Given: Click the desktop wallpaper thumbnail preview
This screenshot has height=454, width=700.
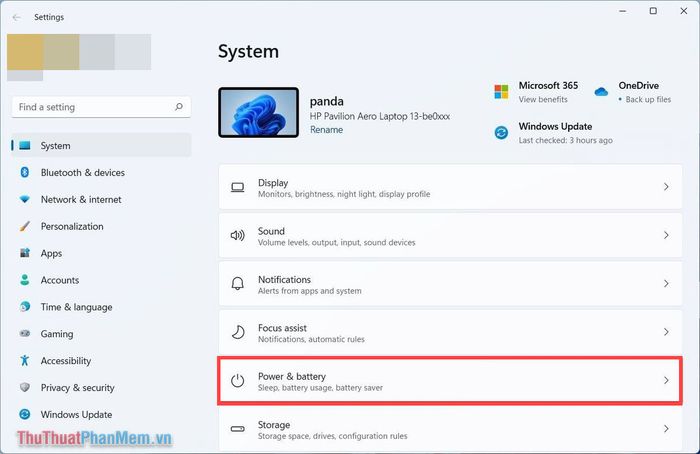Looking at the screenshot, I should (x=258, y=111).
